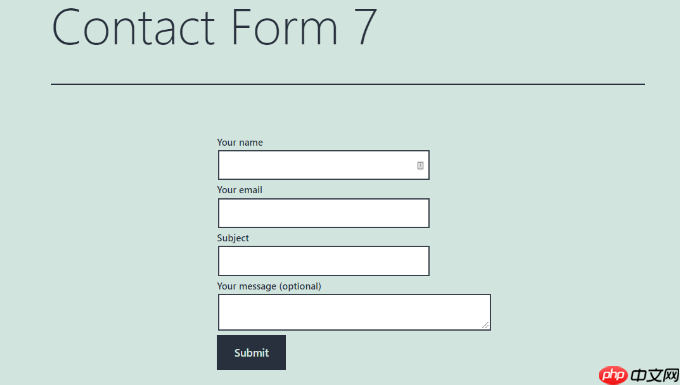680x385 pixels.
Task: Focus the Your name input field
Action: (324, 165)
